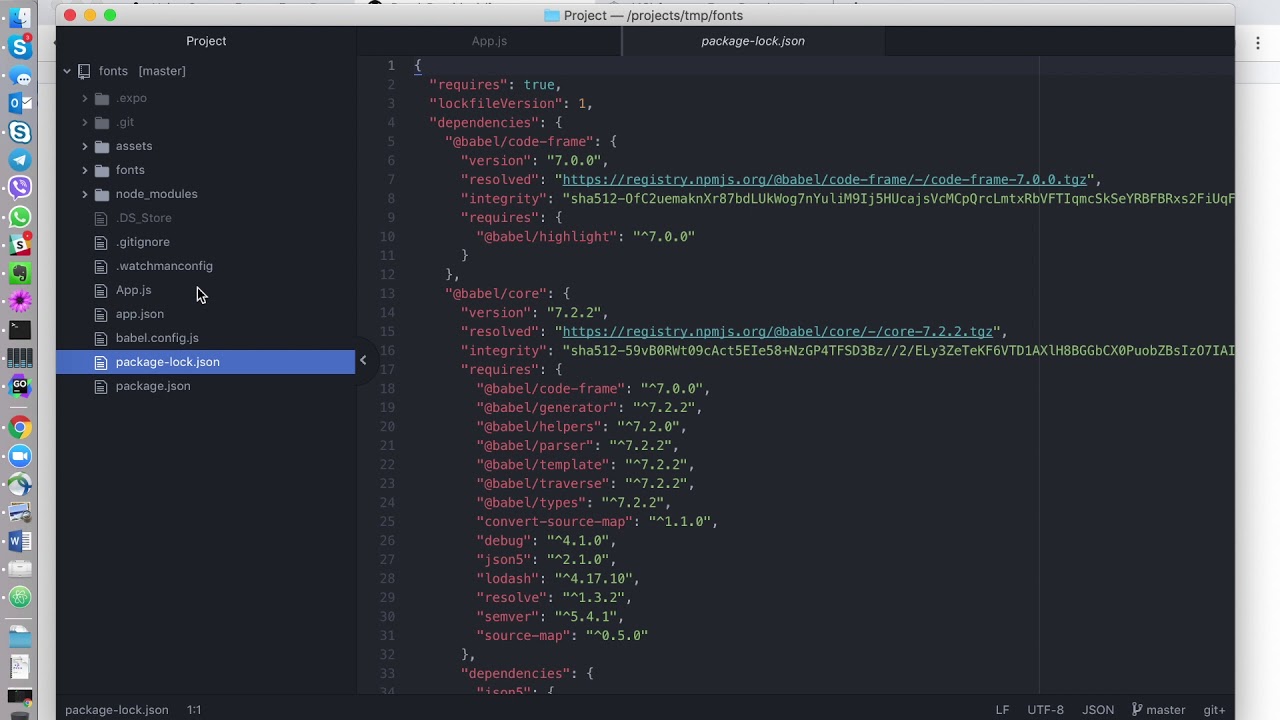Open the Downloads folder in dock
Viewport: 1280px width, 720px height.
point(19,637)
